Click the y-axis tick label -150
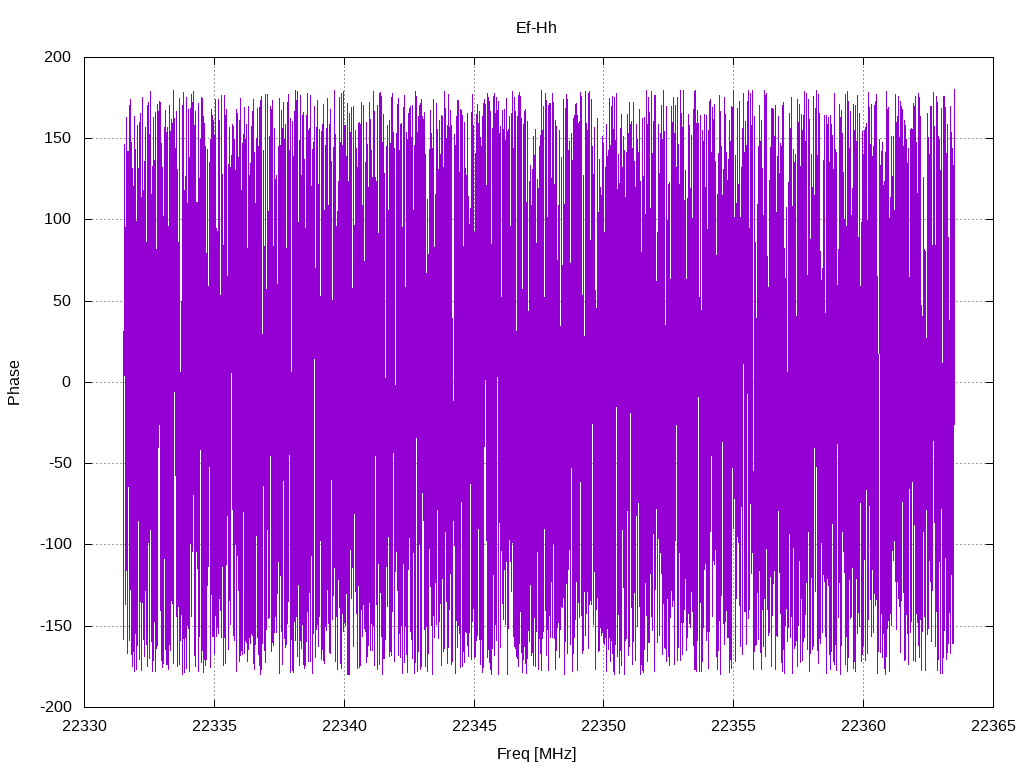Viewport: 1024px width, 768px height. (x=56, y=626)
